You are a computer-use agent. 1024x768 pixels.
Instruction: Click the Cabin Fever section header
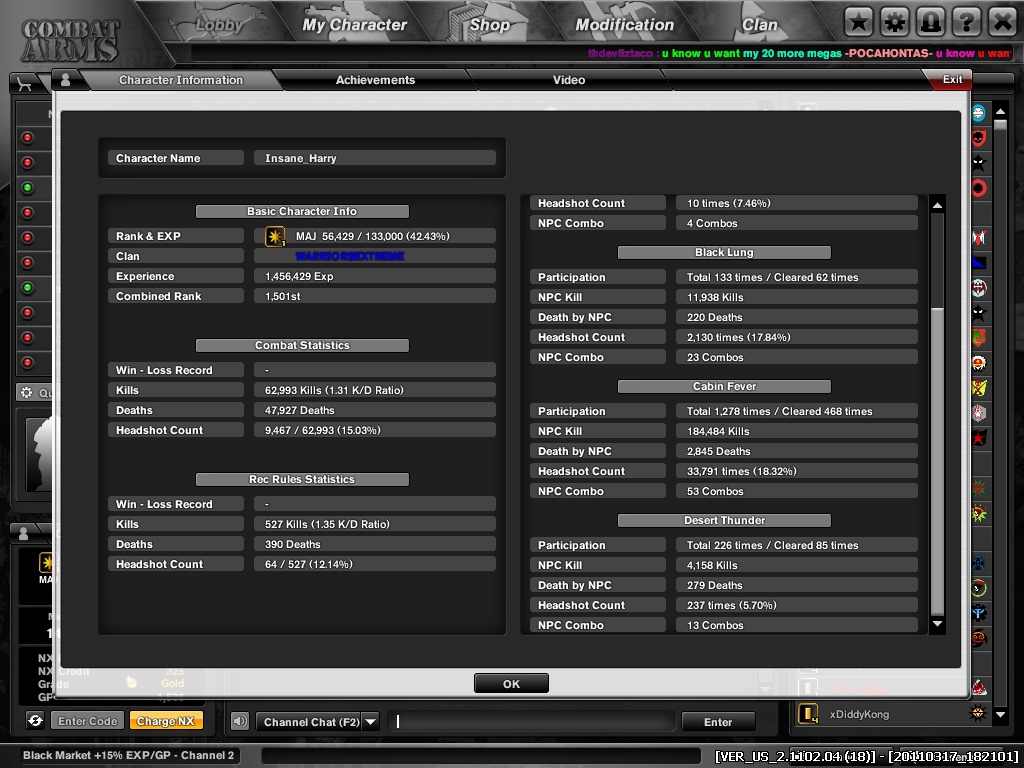pyautogui.click(x=724, y=387)
